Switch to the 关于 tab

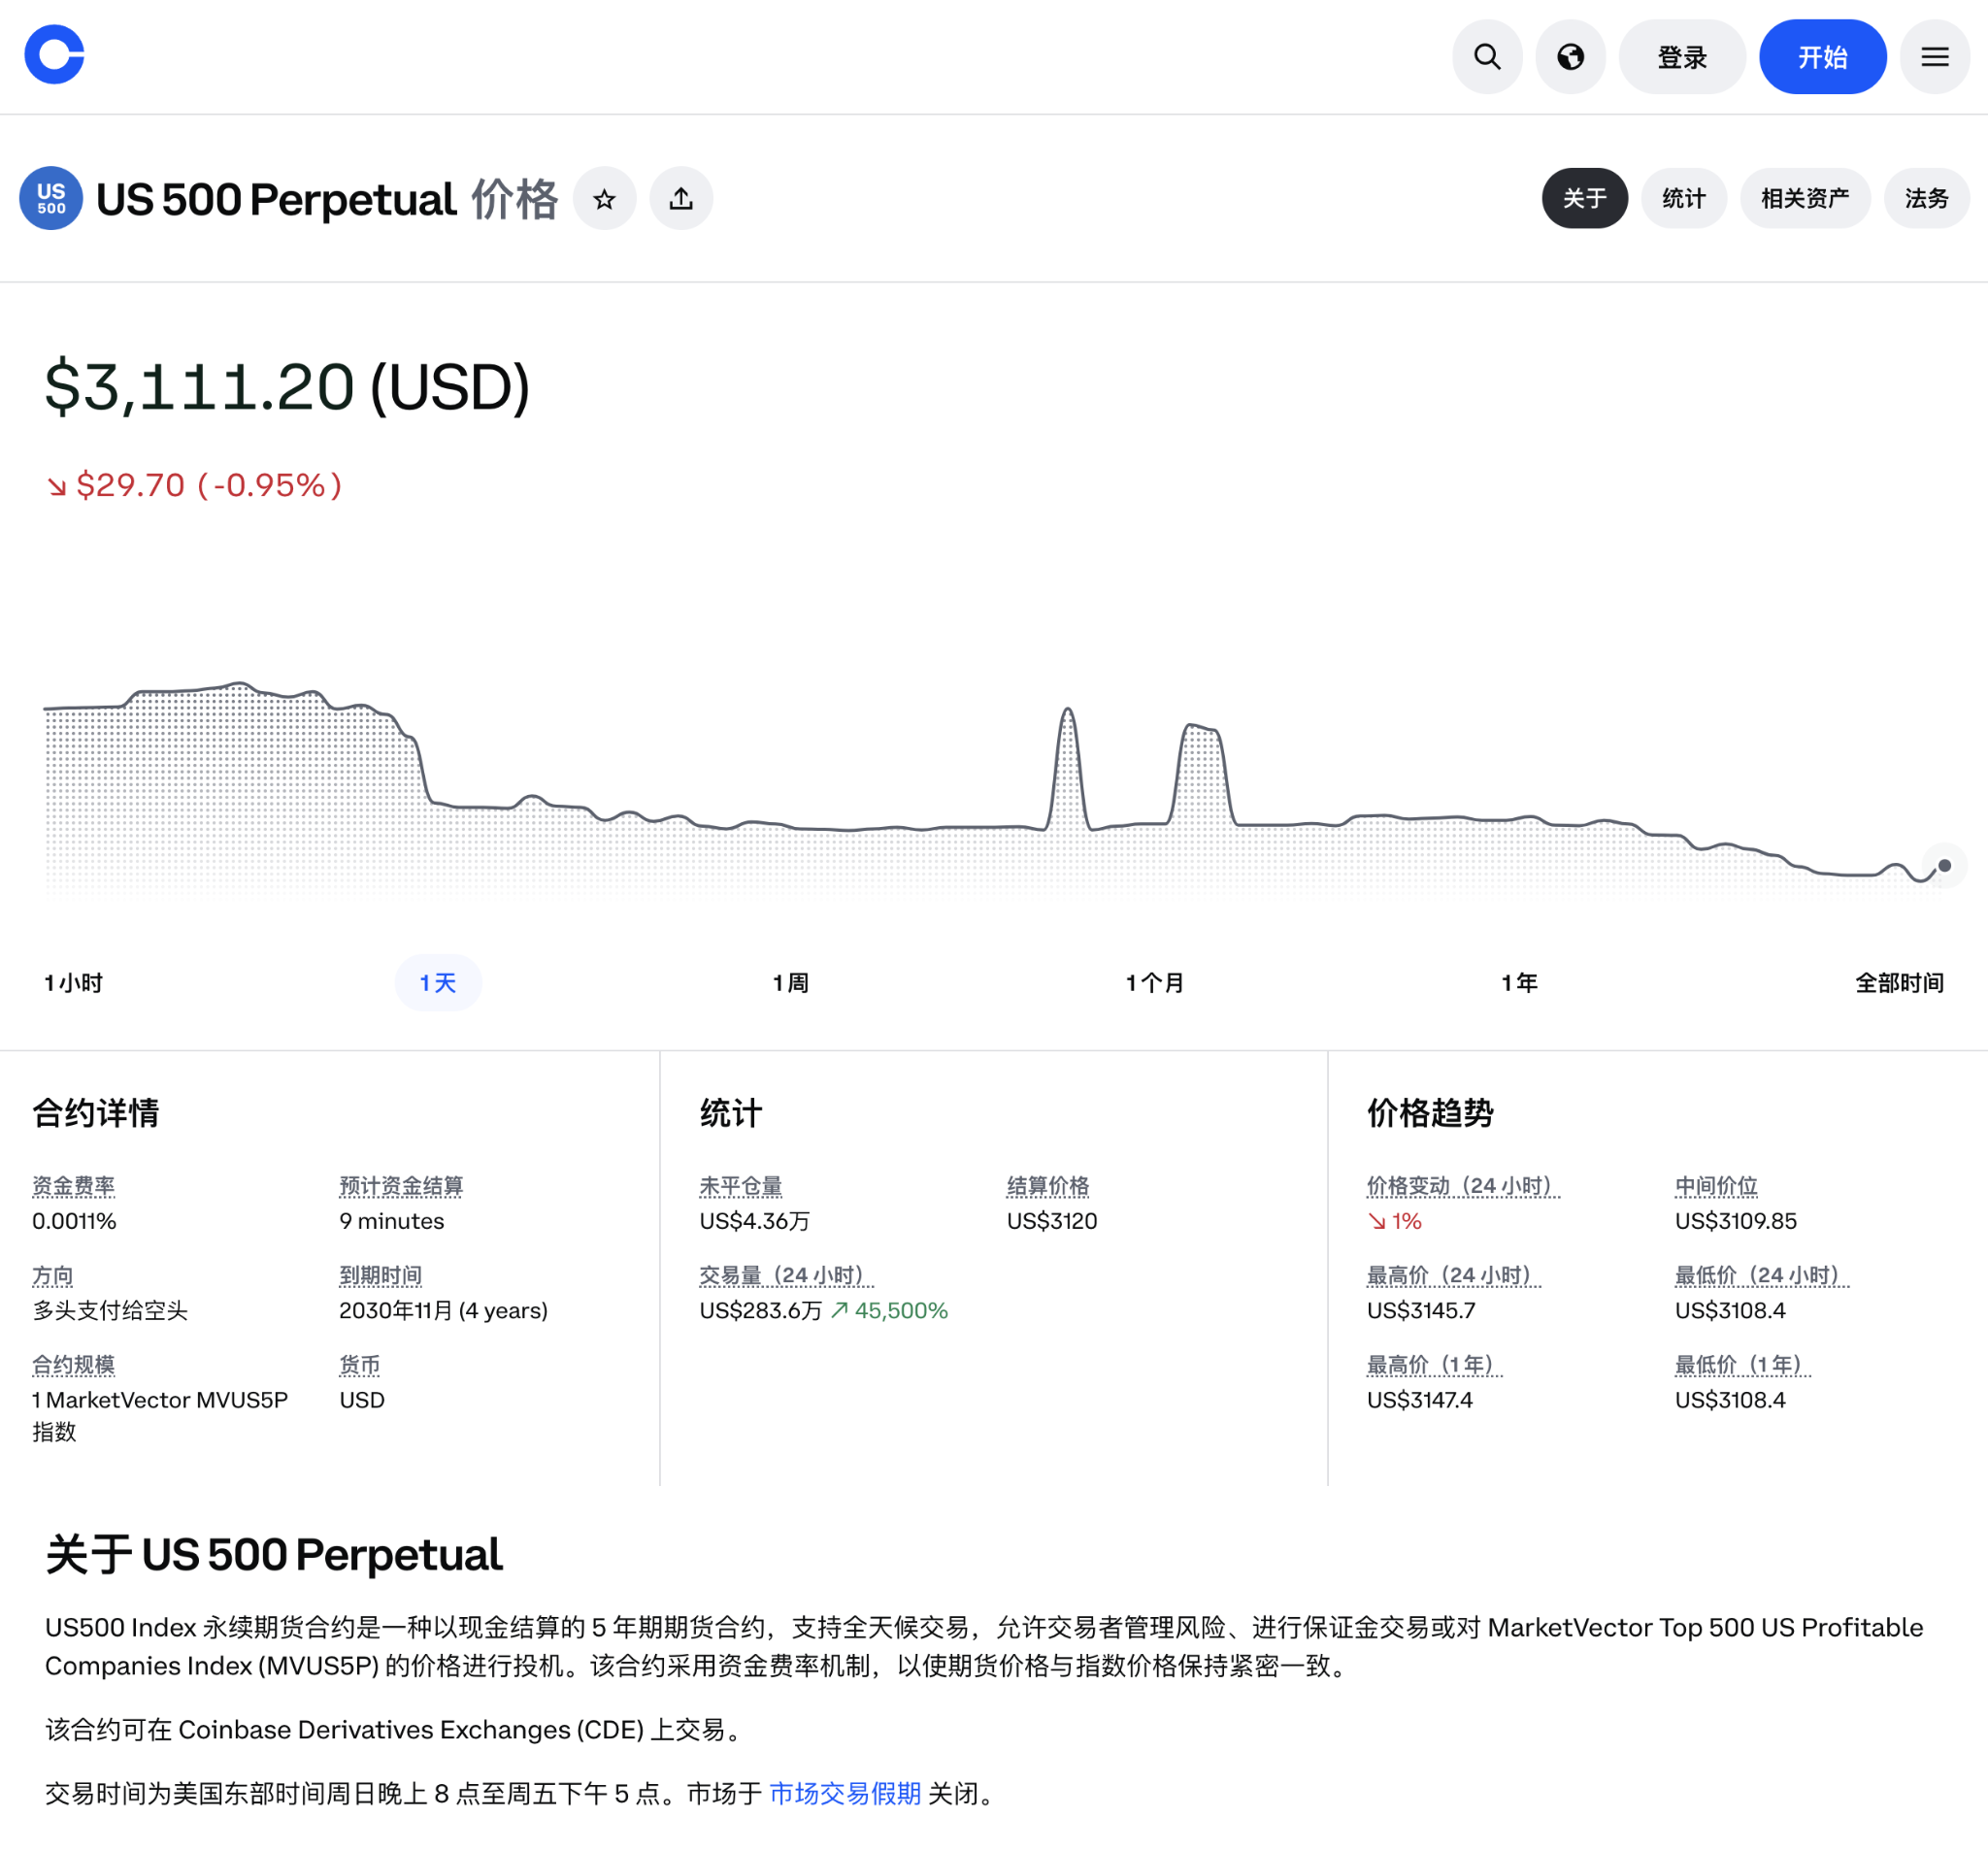1584,198
